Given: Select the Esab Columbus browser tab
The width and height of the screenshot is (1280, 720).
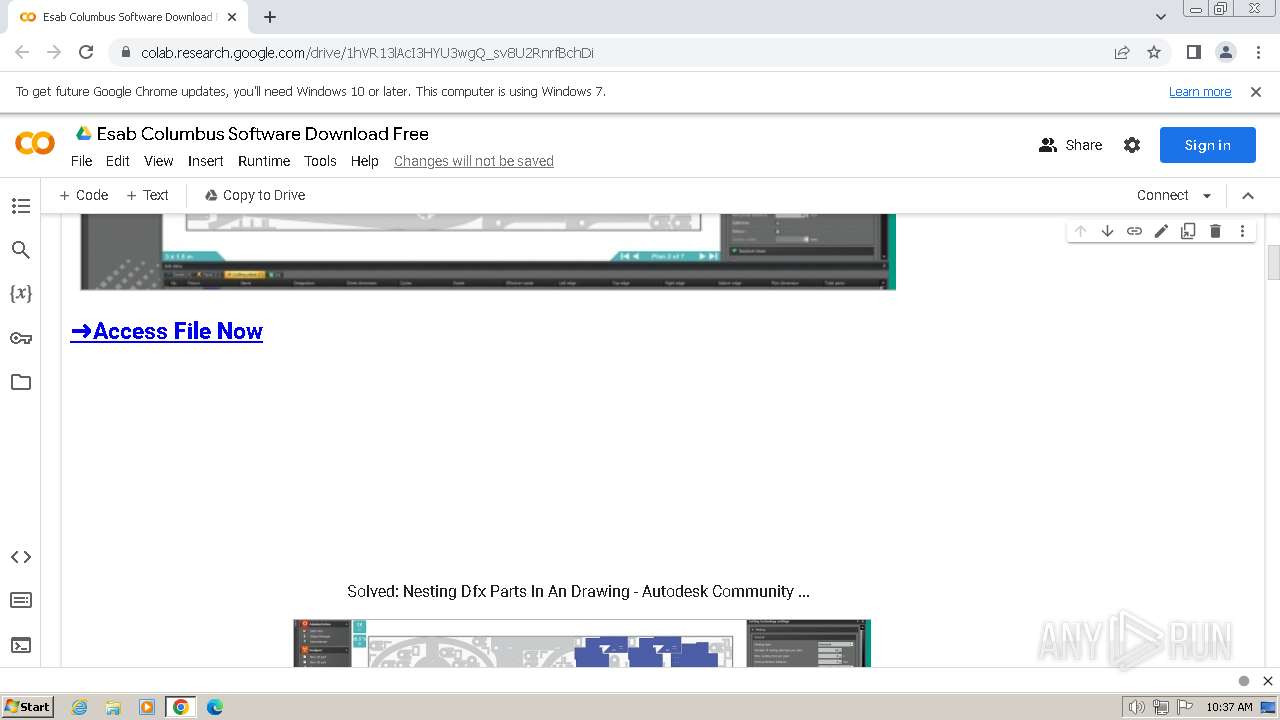Looking at the screenshot, I should [x=128, y=17].
